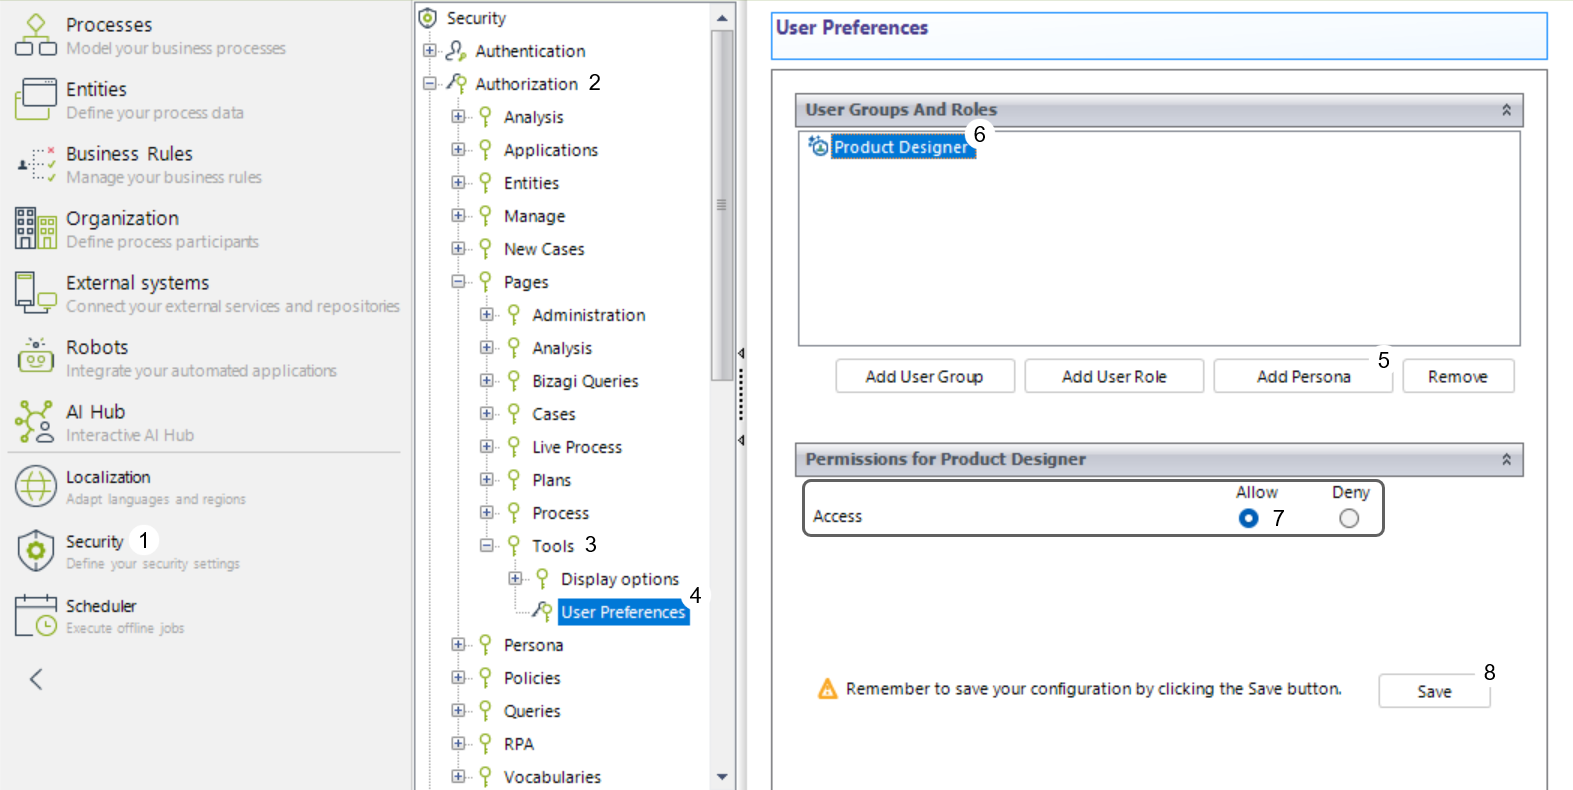Collapse the Pages tree node
The image size is (1573, 790).
coord(458,282)
